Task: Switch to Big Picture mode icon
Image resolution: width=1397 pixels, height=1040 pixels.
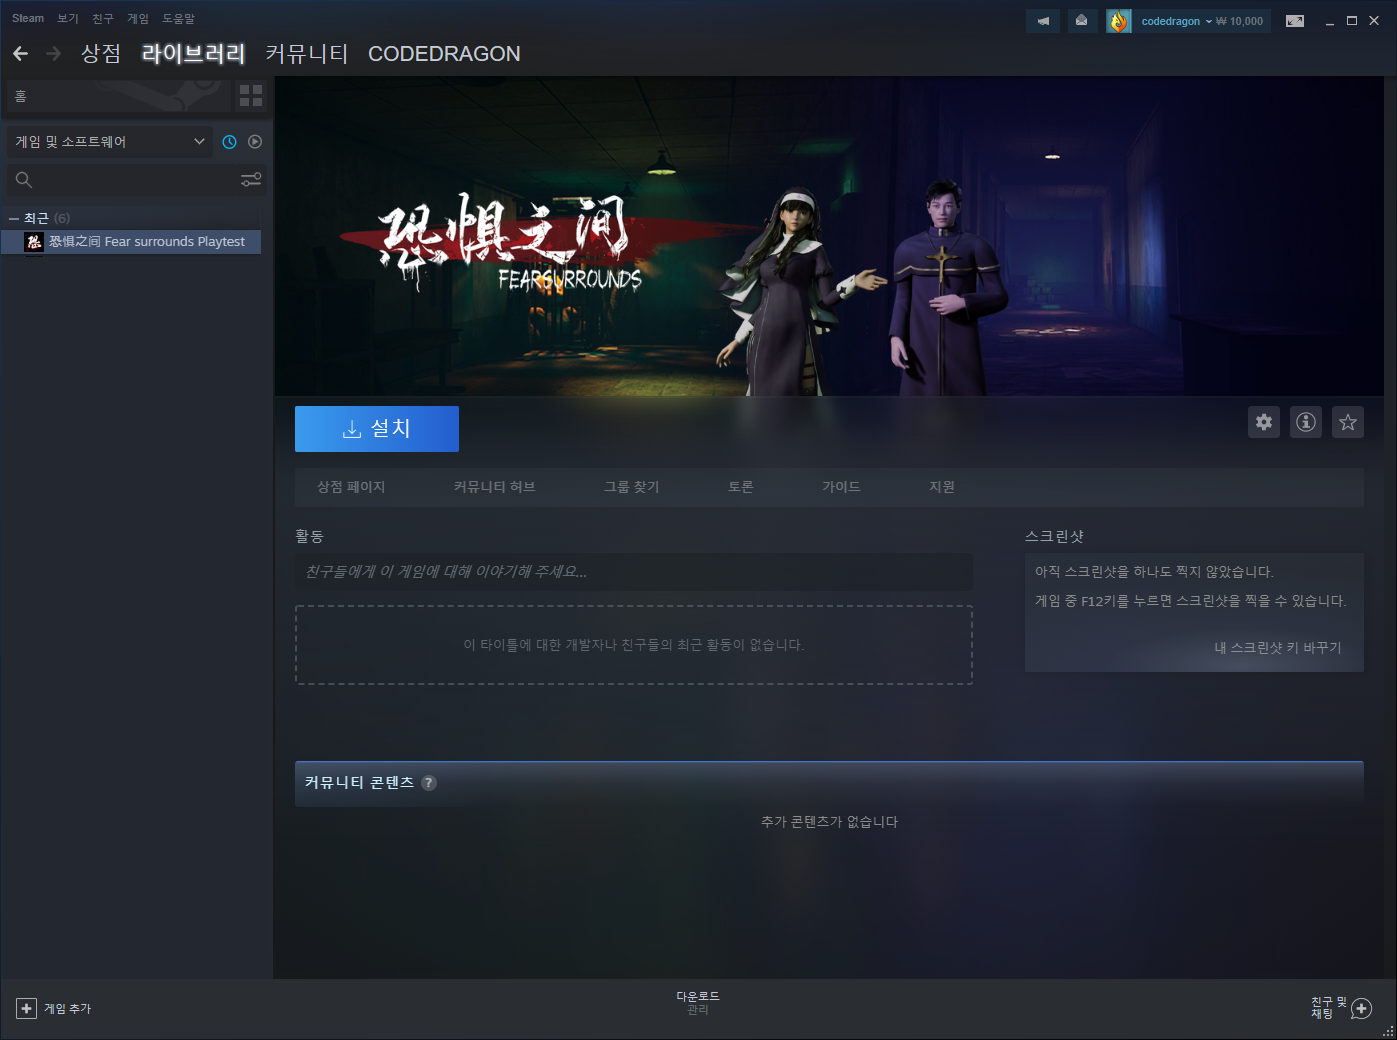Action: point(1295,21)
